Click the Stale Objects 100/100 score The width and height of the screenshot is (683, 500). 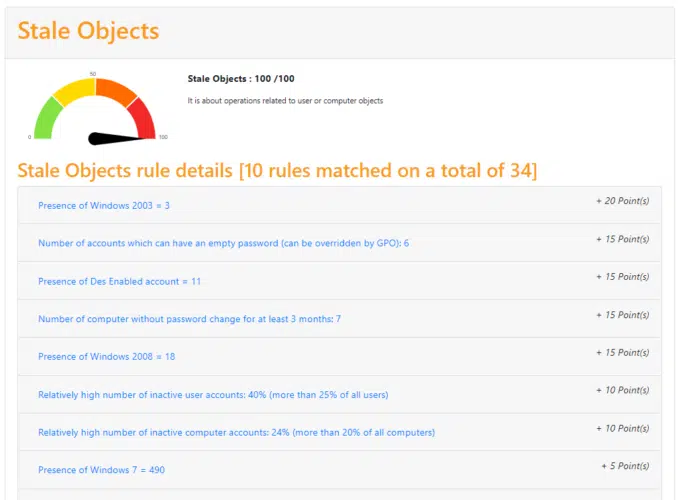tap(241, 79)
